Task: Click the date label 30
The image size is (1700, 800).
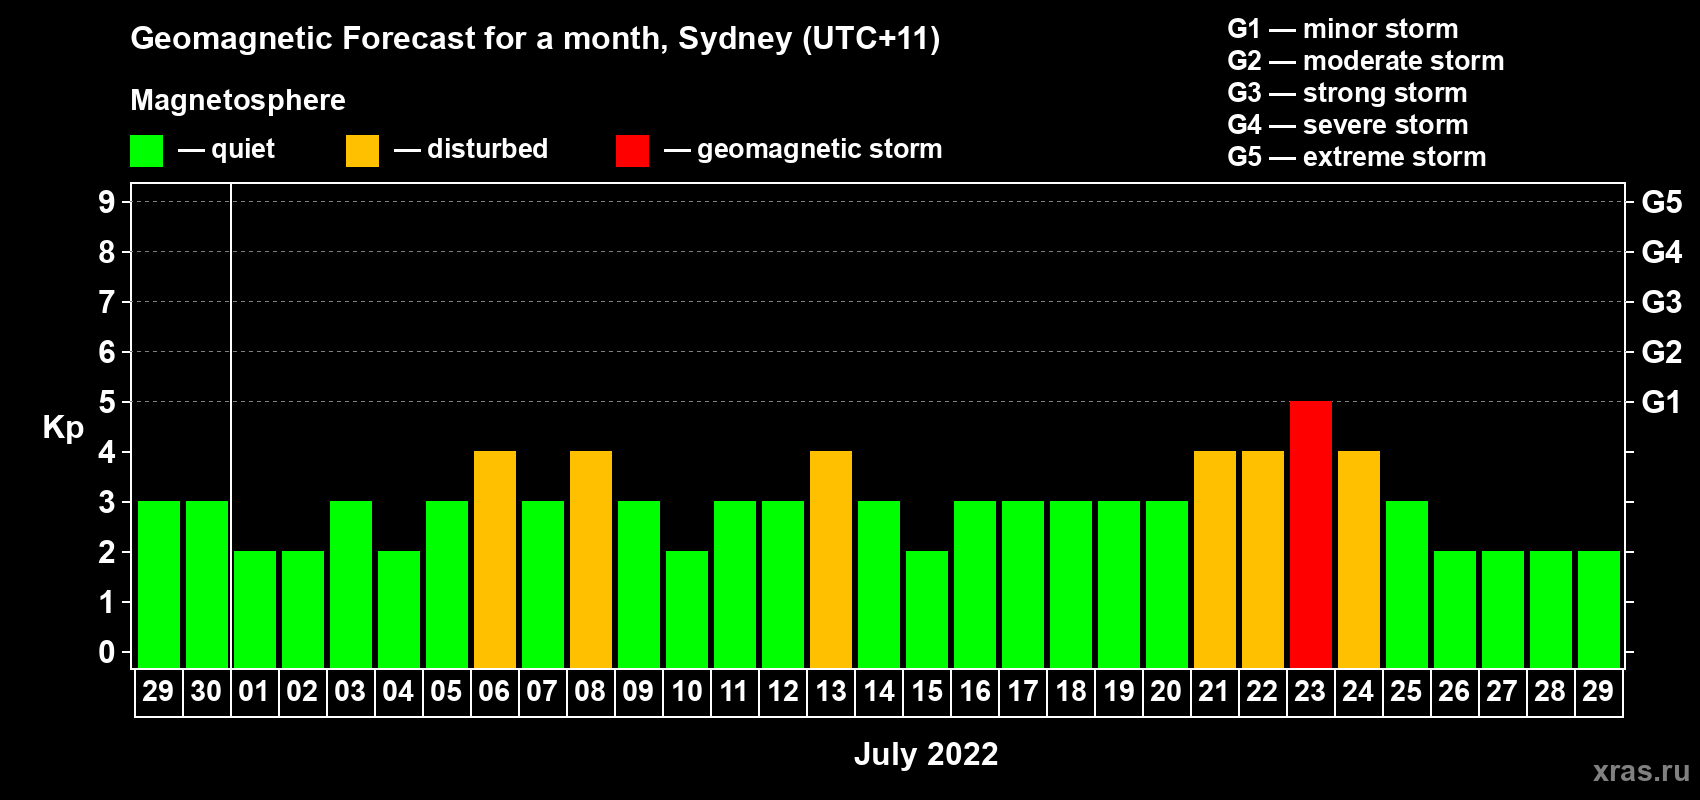Action: click(206, 691)
